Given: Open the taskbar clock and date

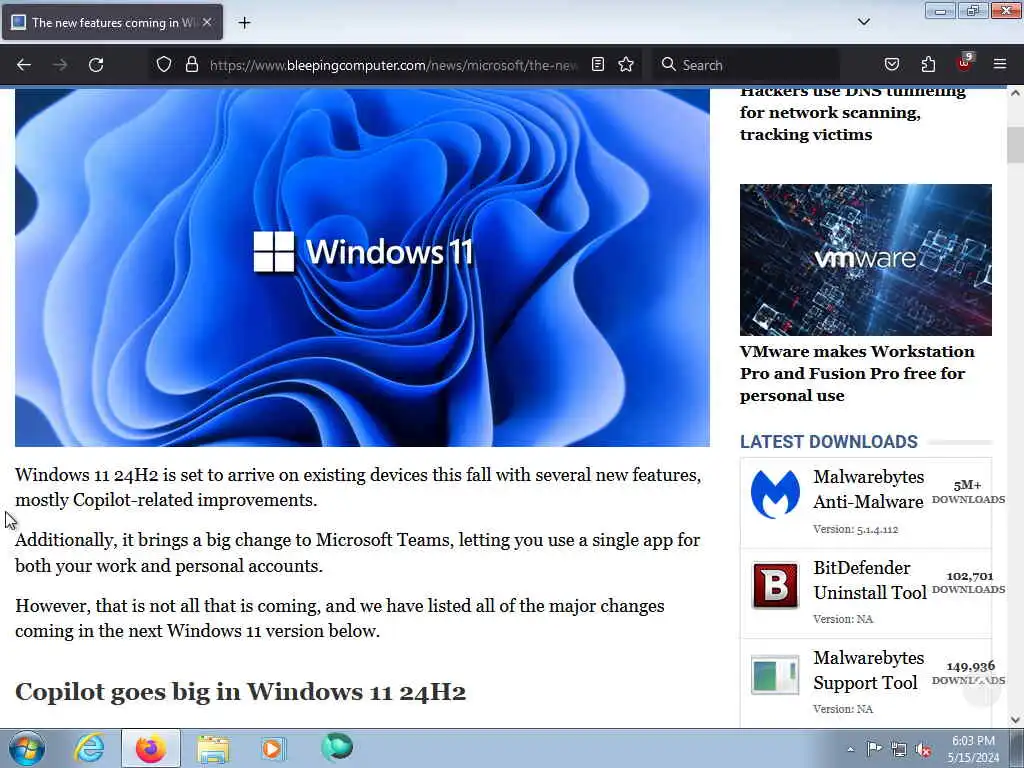Looking at the screenshot, I should tap(973, 749).
